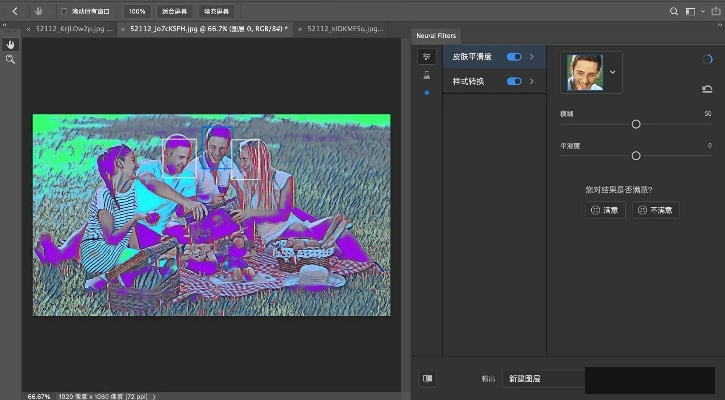Toggle the before/after preview icon
Viewport: 725px width, 400px height.
coord(427,379)
